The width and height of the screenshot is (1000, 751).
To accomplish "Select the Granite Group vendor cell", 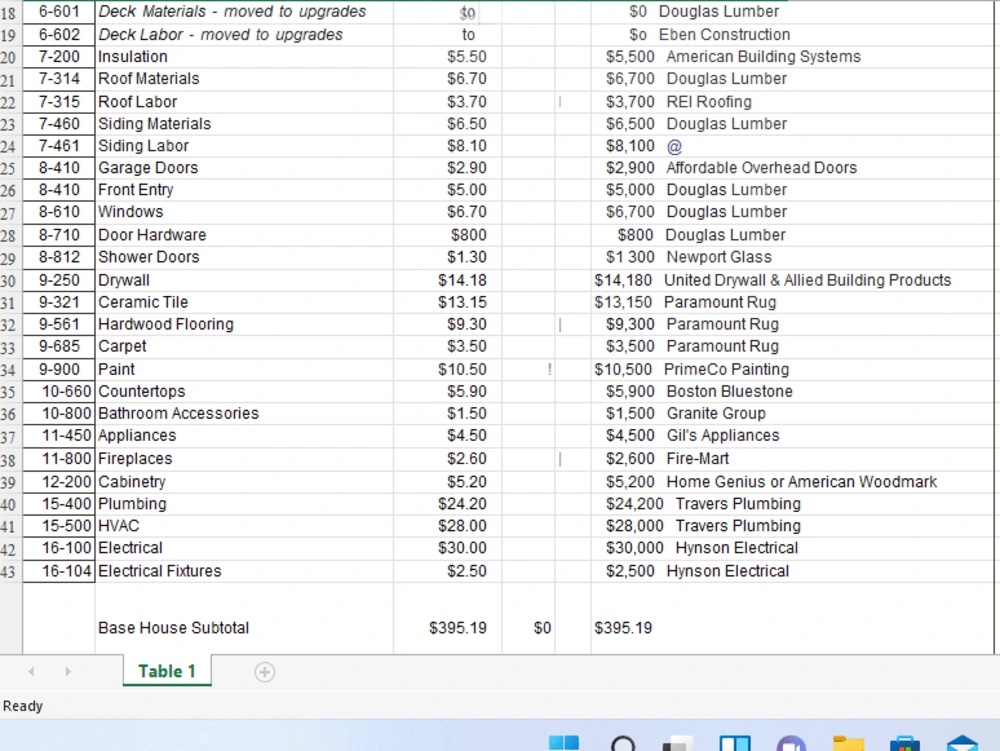I will [x=716, y=414].
